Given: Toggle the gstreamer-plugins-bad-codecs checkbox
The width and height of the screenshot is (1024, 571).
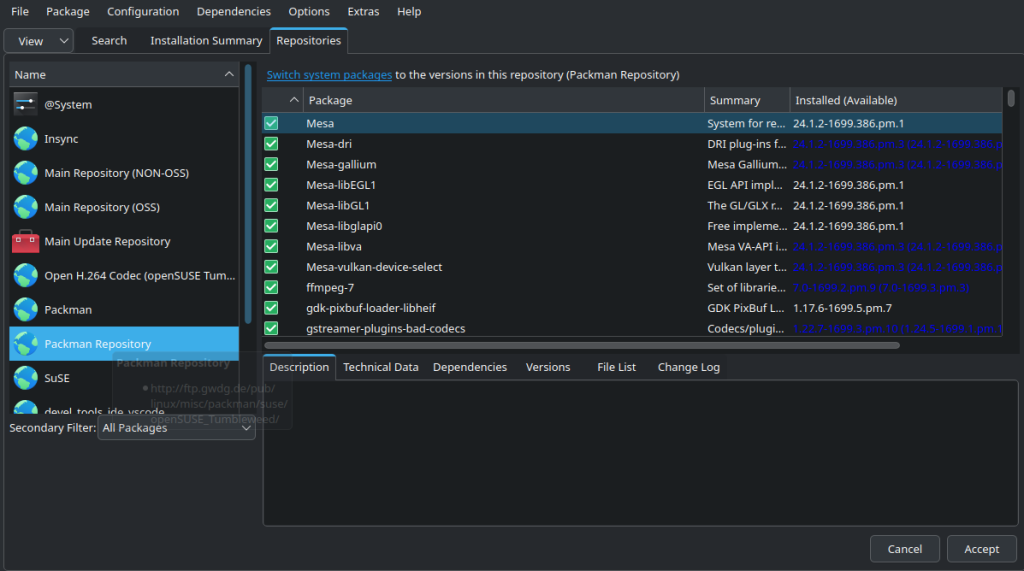Looking at the screenshot, I should [271, 328].
